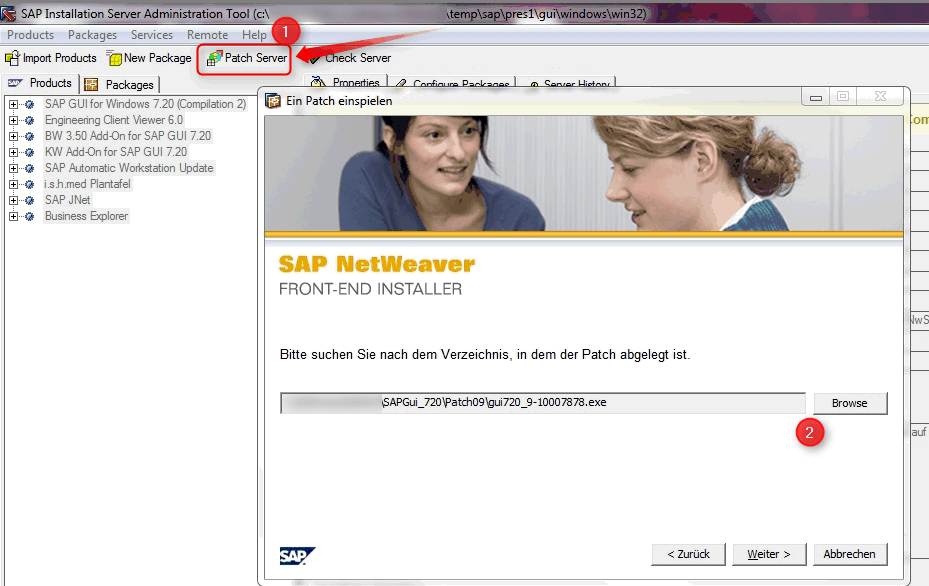Open the Configure Packages tab

pos(452,83)
